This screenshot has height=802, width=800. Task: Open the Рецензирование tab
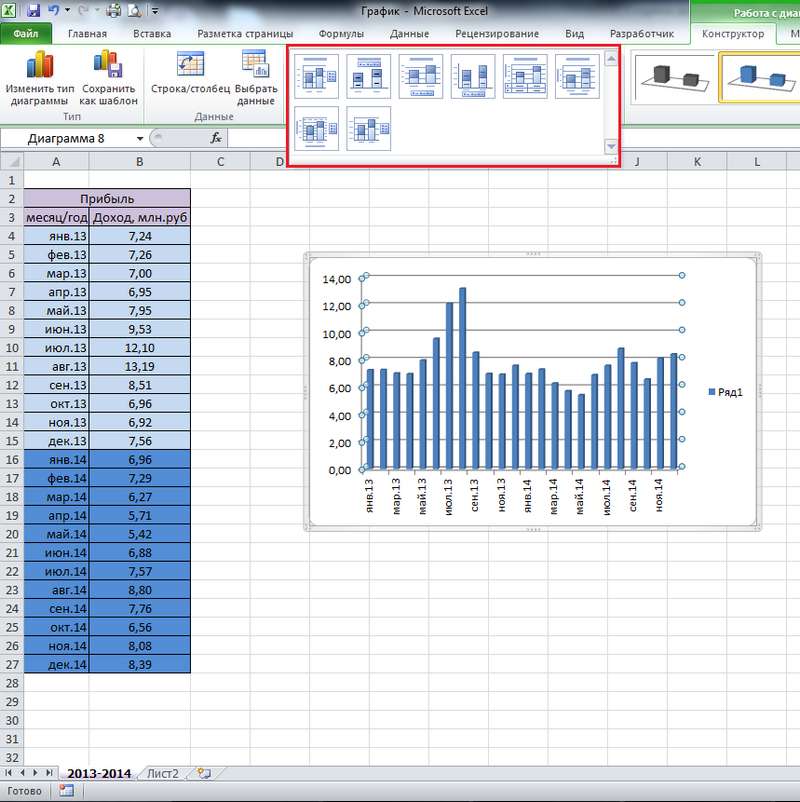coord(497,34)
